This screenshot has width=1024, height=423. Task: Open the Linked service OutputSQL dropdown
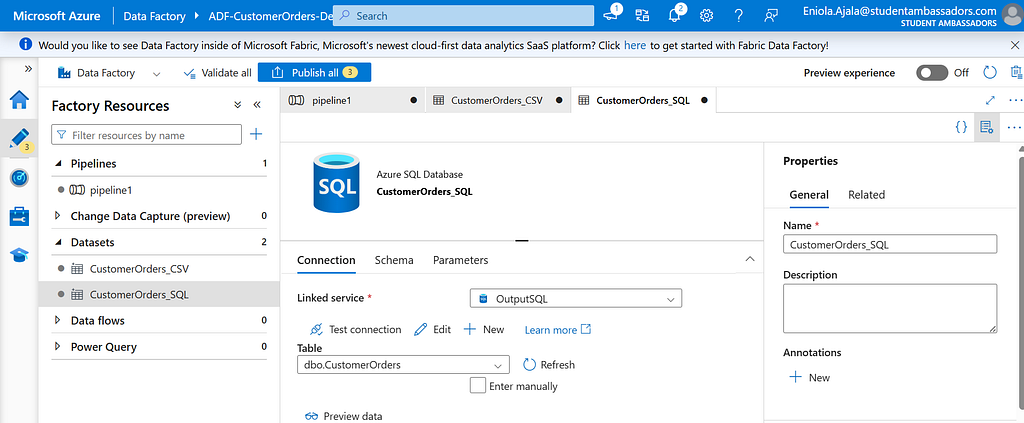[575, 298]
